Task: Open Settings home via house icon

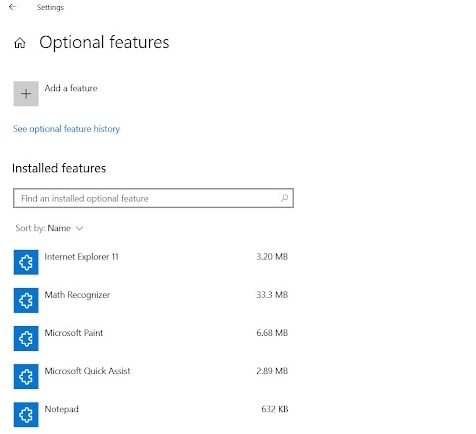Action: coord(20,43)
